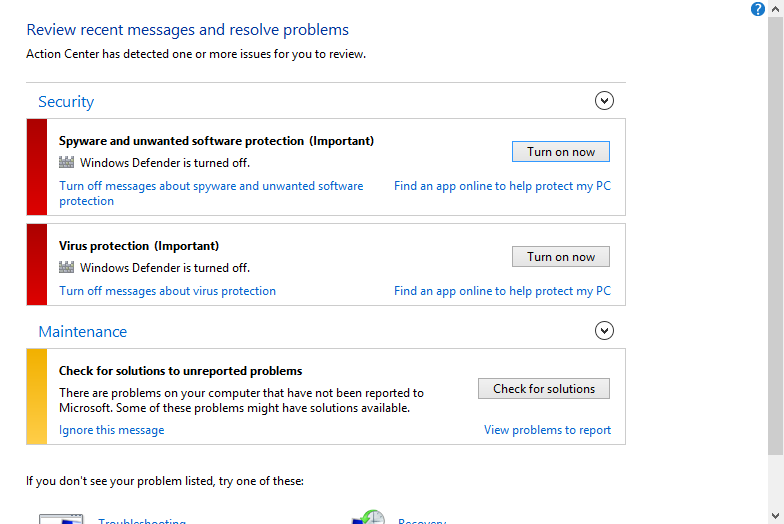The width and height of the screenshot is (784, 524).
Task: Collapse the Maintenance section with its chevron
Action: pos(604,330)
